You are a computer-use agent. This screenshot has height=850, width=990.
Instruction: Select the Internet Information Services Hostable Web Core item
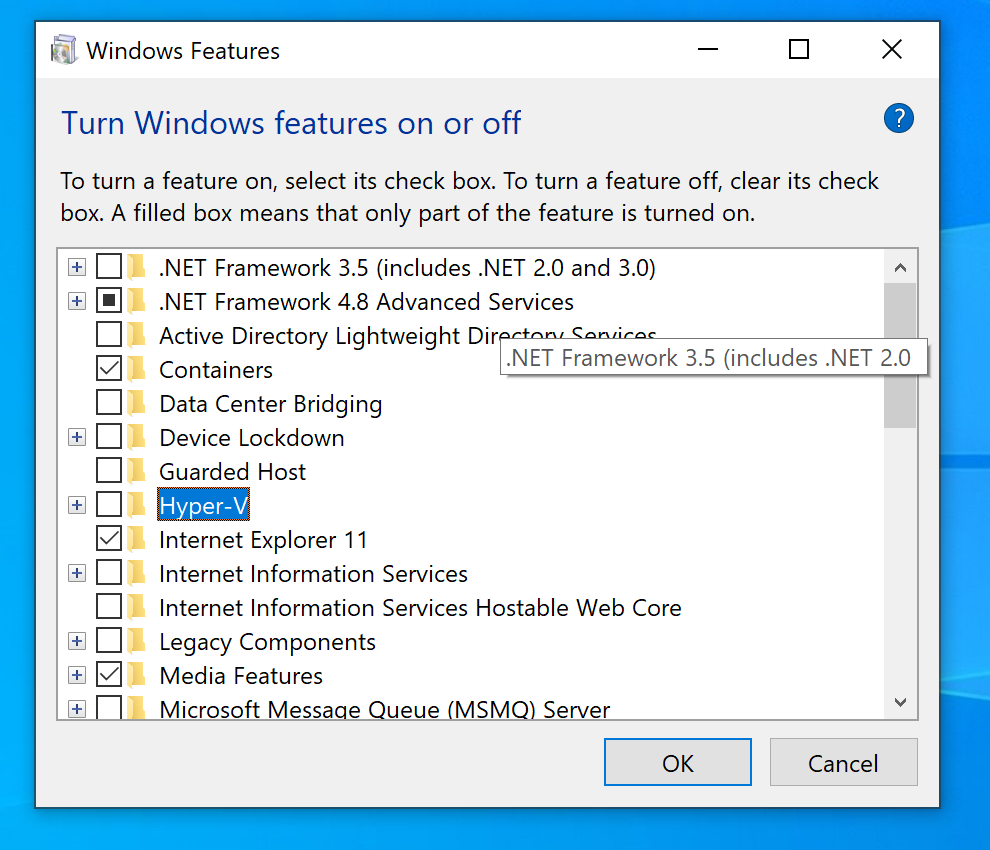pyautogui.click(x=420, y=608)
